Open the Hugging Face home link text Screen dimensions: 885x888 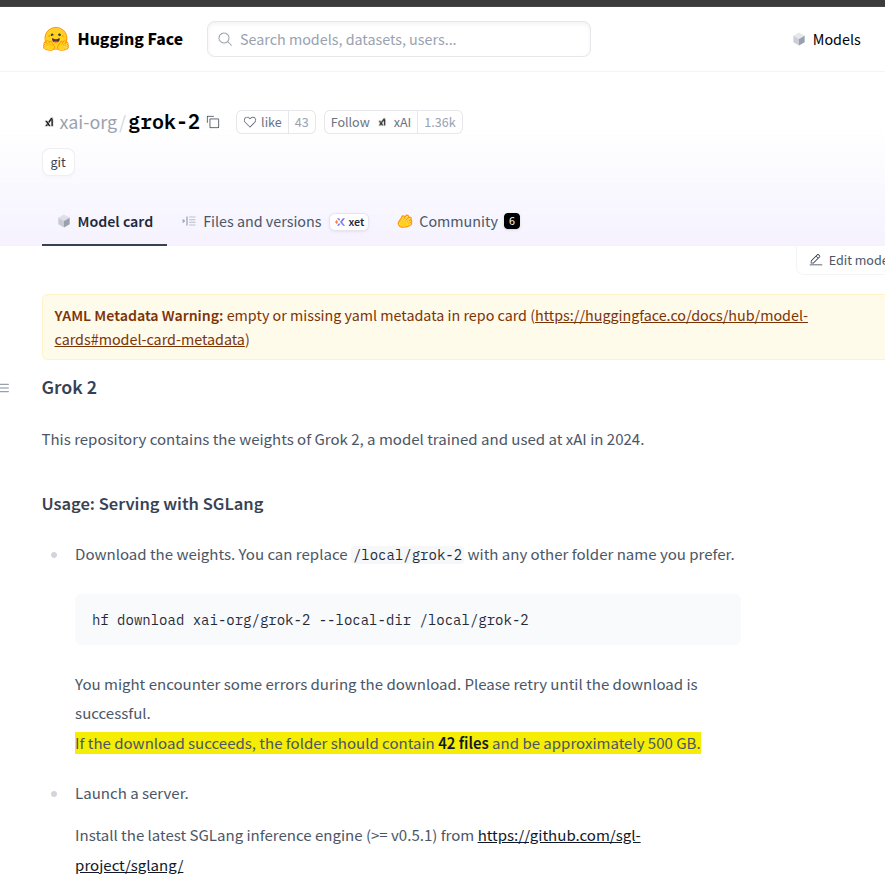point(130,39)
